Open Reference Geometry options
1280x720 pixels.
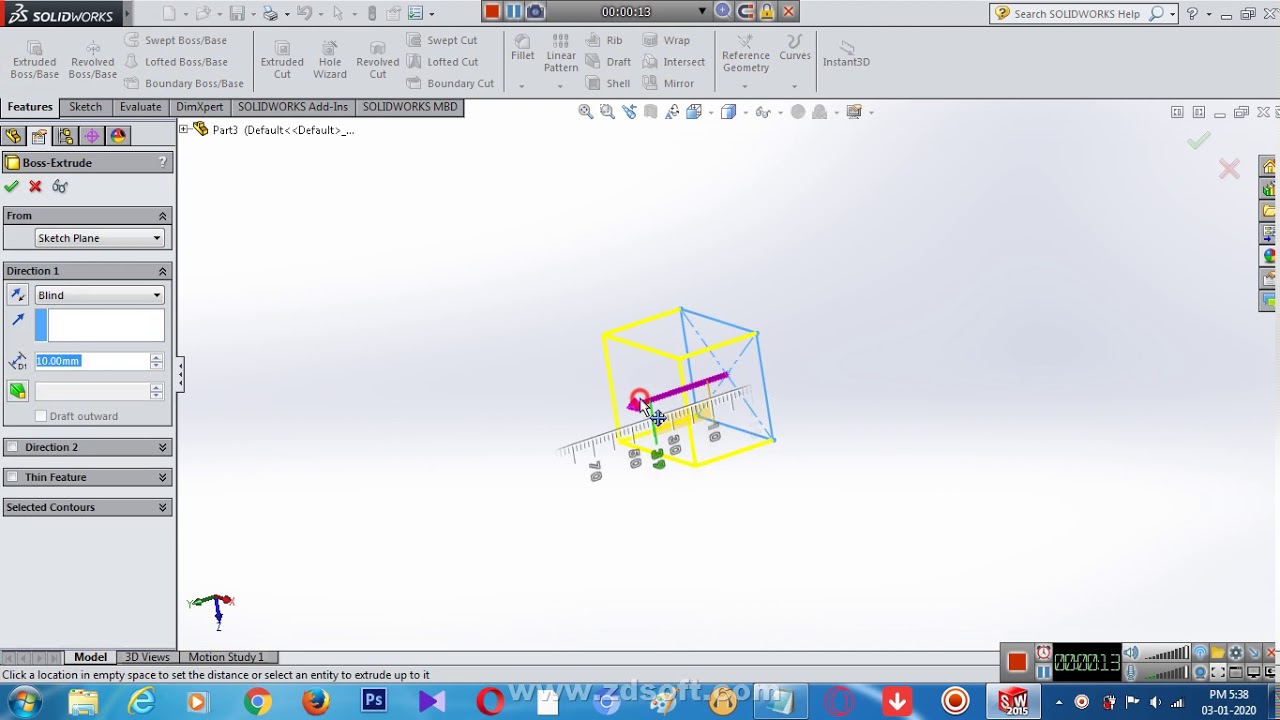click(746, 55)
